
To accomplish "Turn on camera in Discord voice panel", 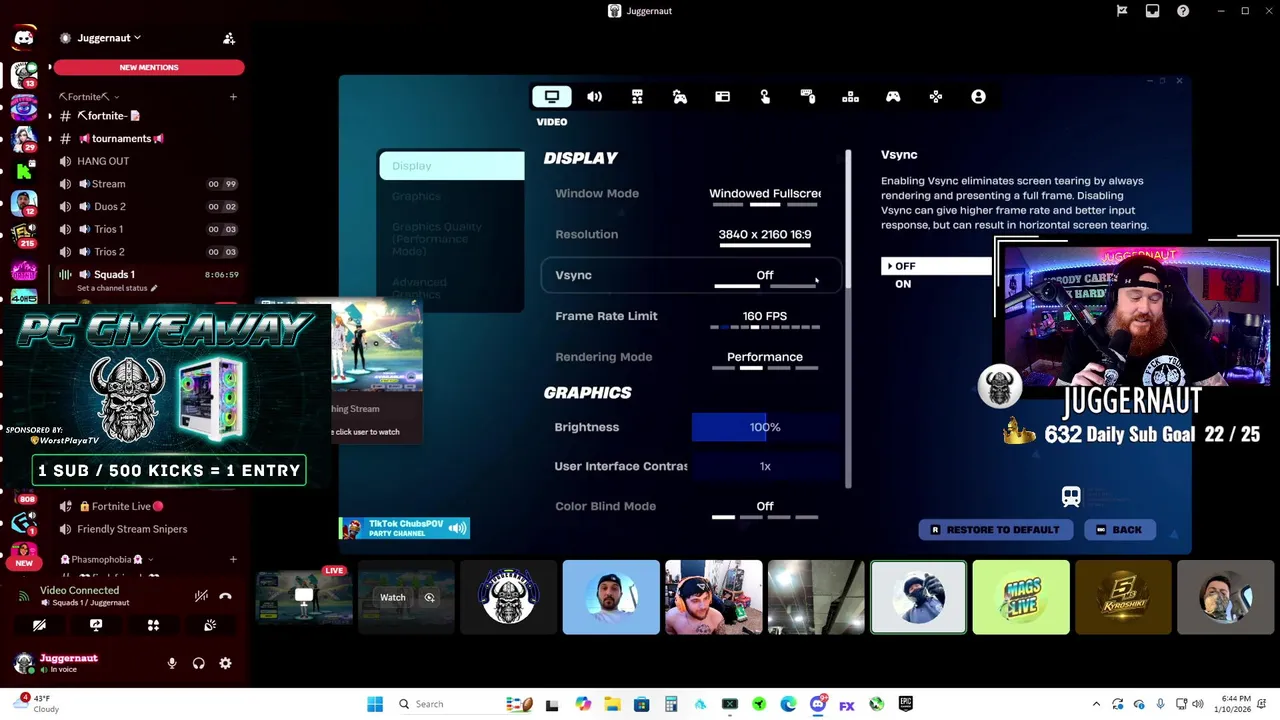I will tap(39, 625).
